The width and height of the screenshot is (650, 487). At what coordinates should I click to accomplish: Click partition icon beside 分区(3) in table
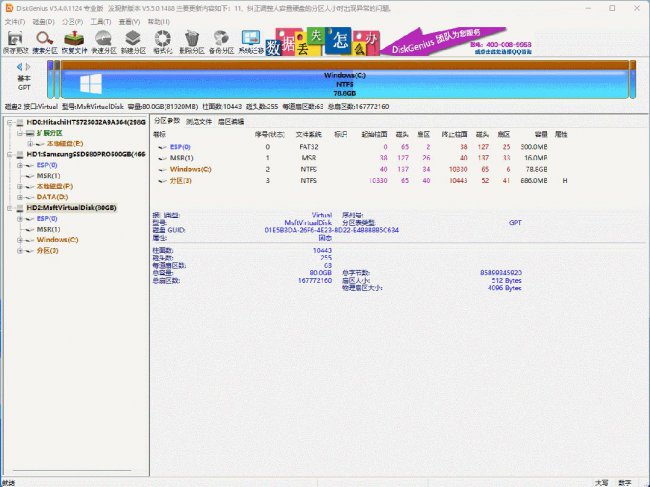(x=162, y=181)
